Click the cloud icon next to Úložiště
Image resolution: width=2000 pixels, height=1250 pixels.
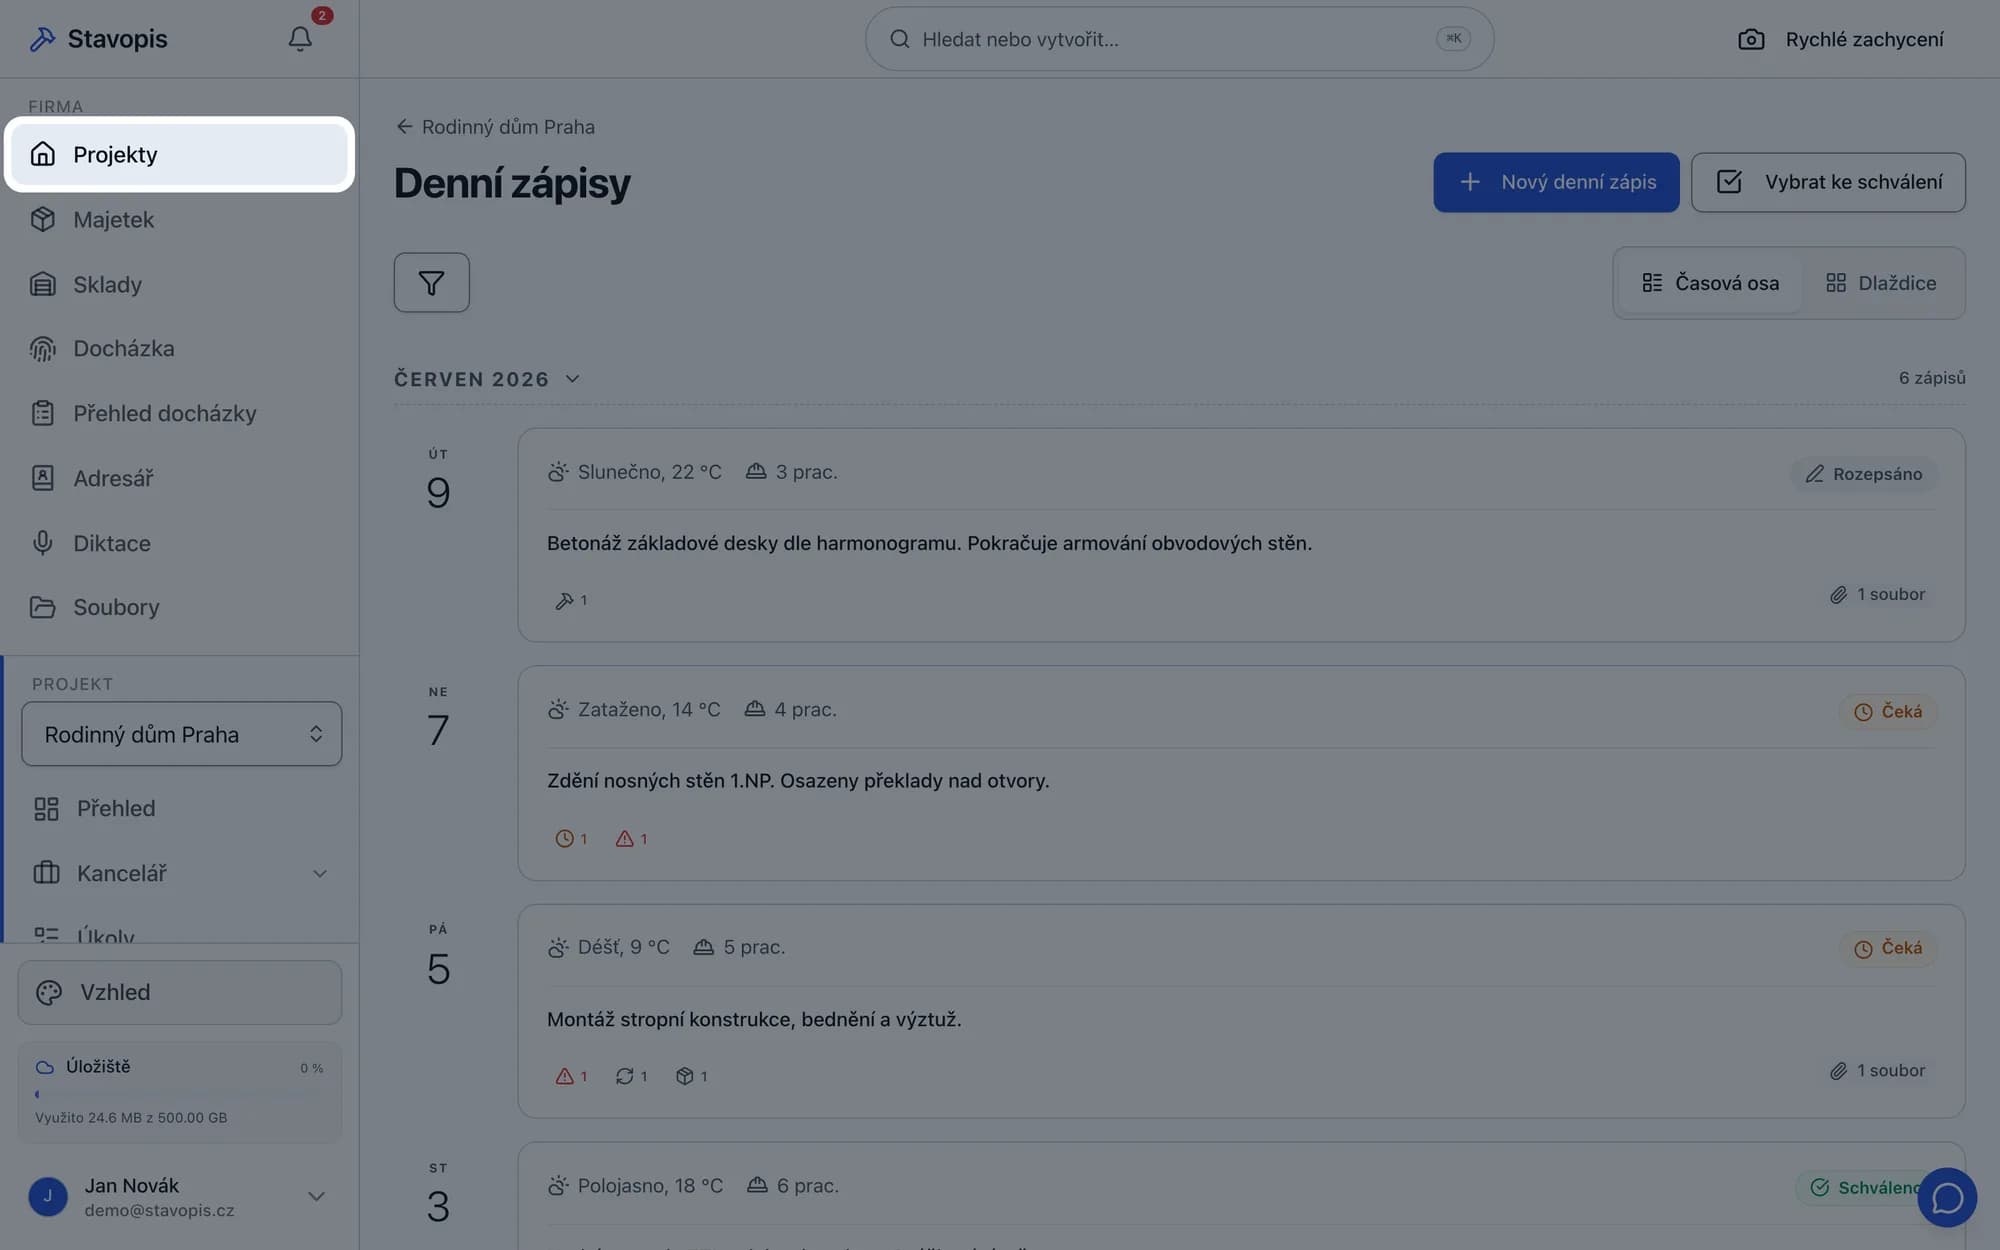(44, 1067)
